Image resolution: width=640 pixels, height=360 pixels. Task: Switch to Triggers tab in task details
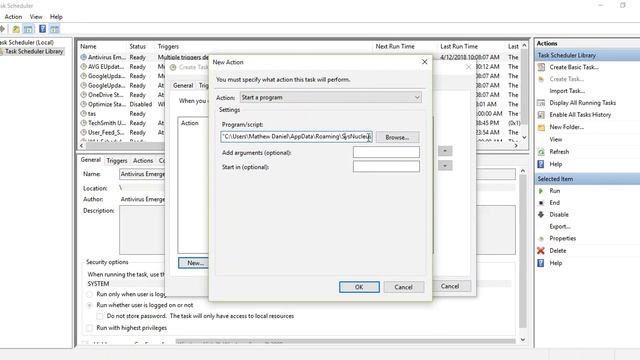117,161
